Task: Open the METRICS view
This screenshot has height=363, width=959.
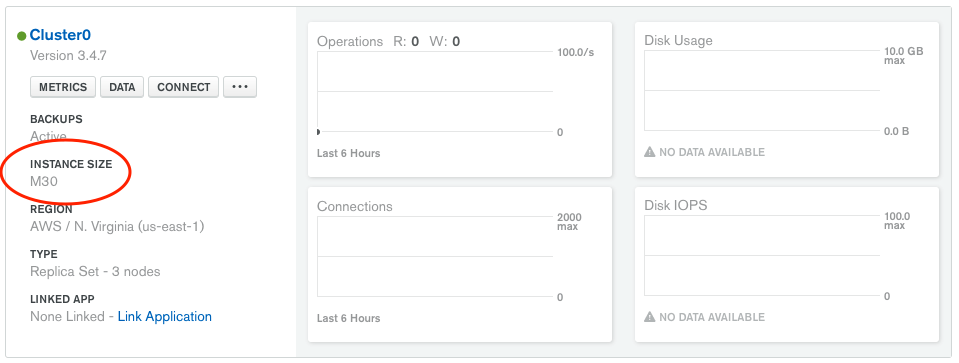Action: 63,87
